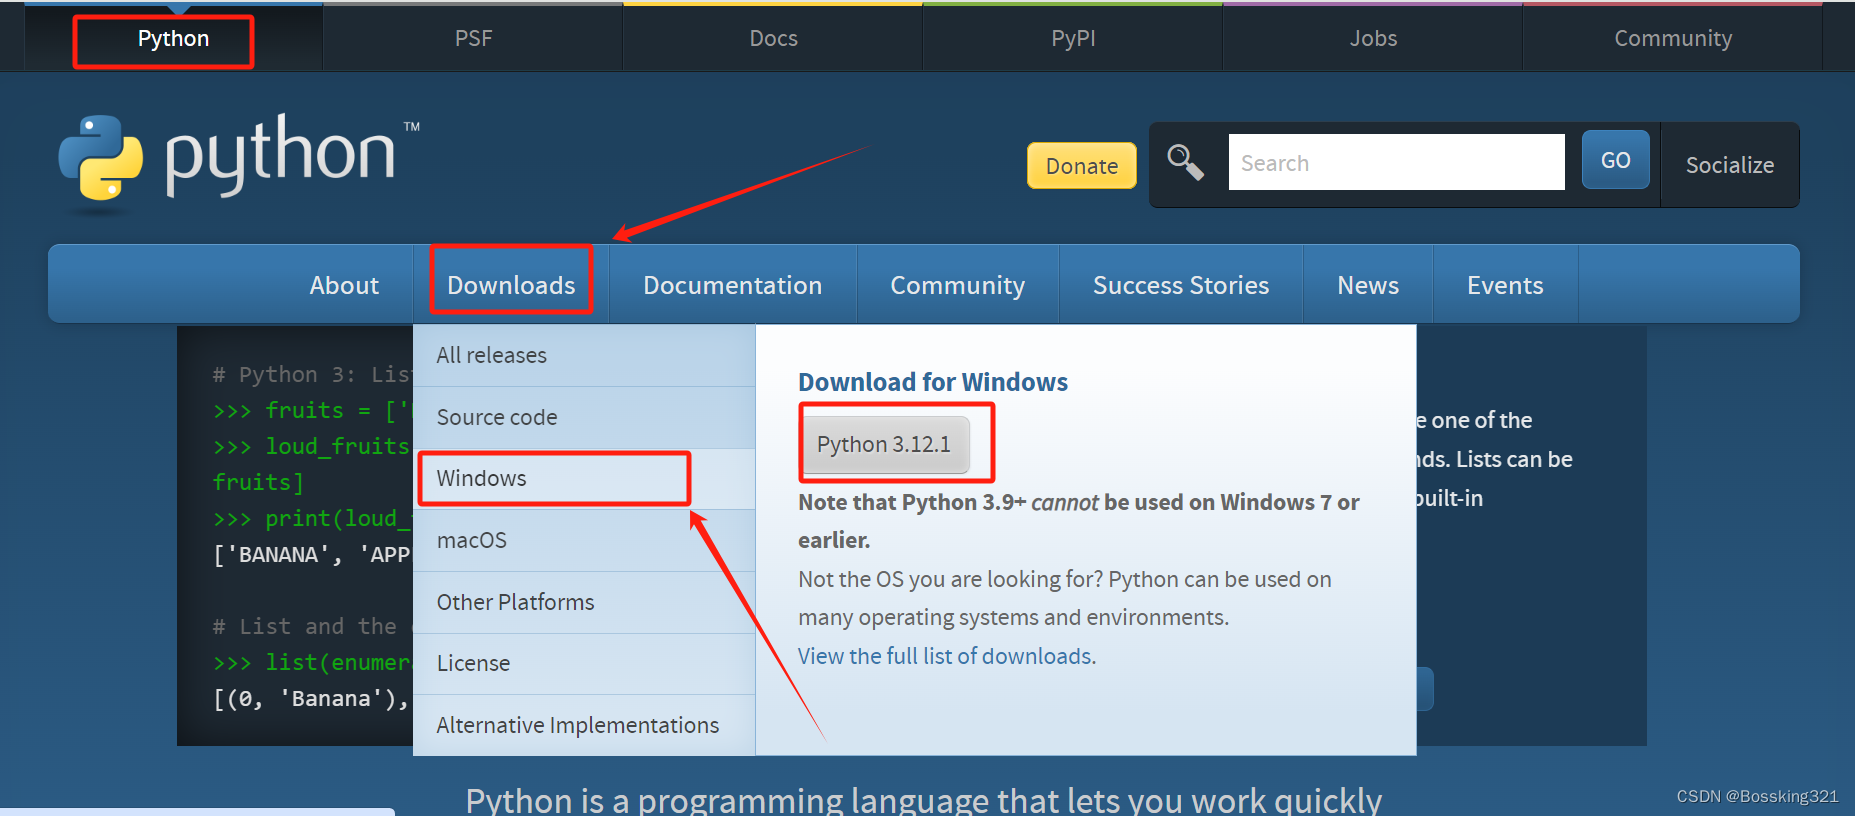Screen dimensions: 1855x816
Task: Open the PSF tab in top bar
Action: [x=473, y=38]
